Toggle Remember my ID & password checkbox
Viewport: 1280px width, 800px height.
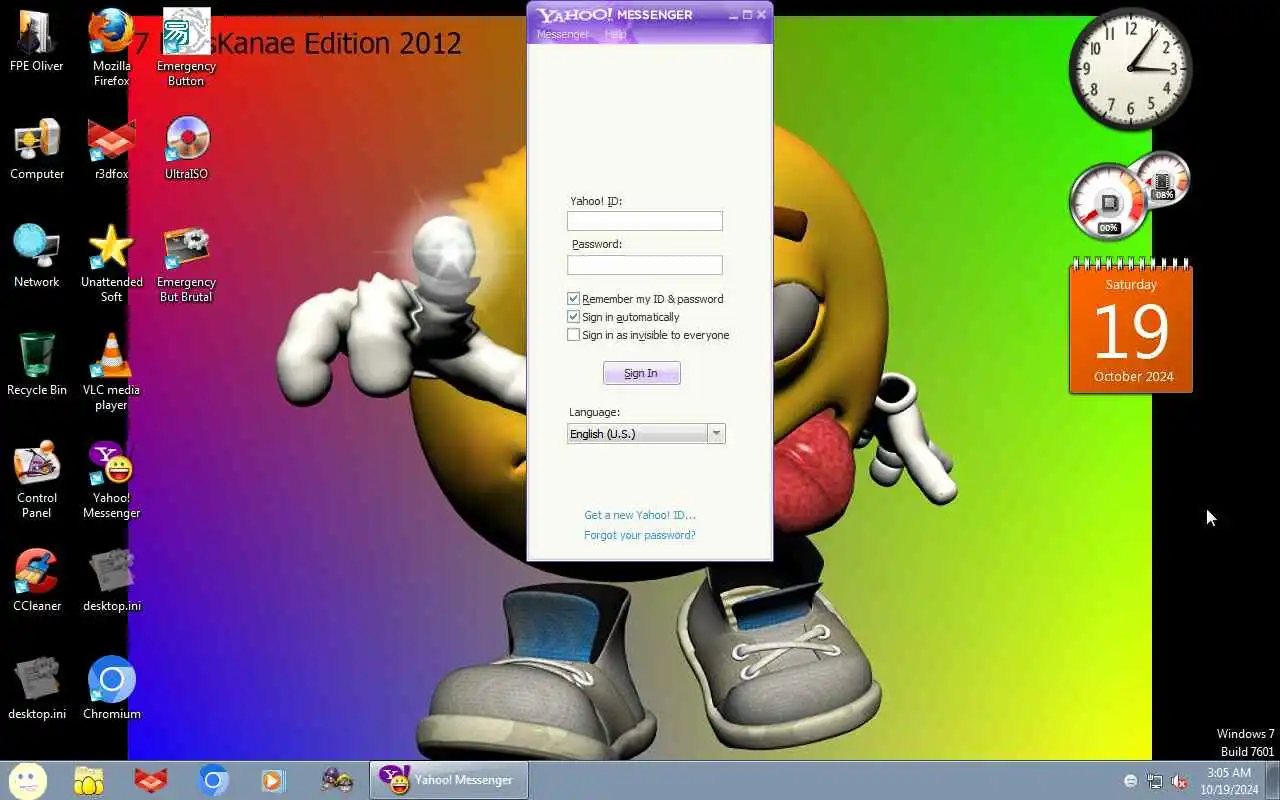click(x=573, y=299)
